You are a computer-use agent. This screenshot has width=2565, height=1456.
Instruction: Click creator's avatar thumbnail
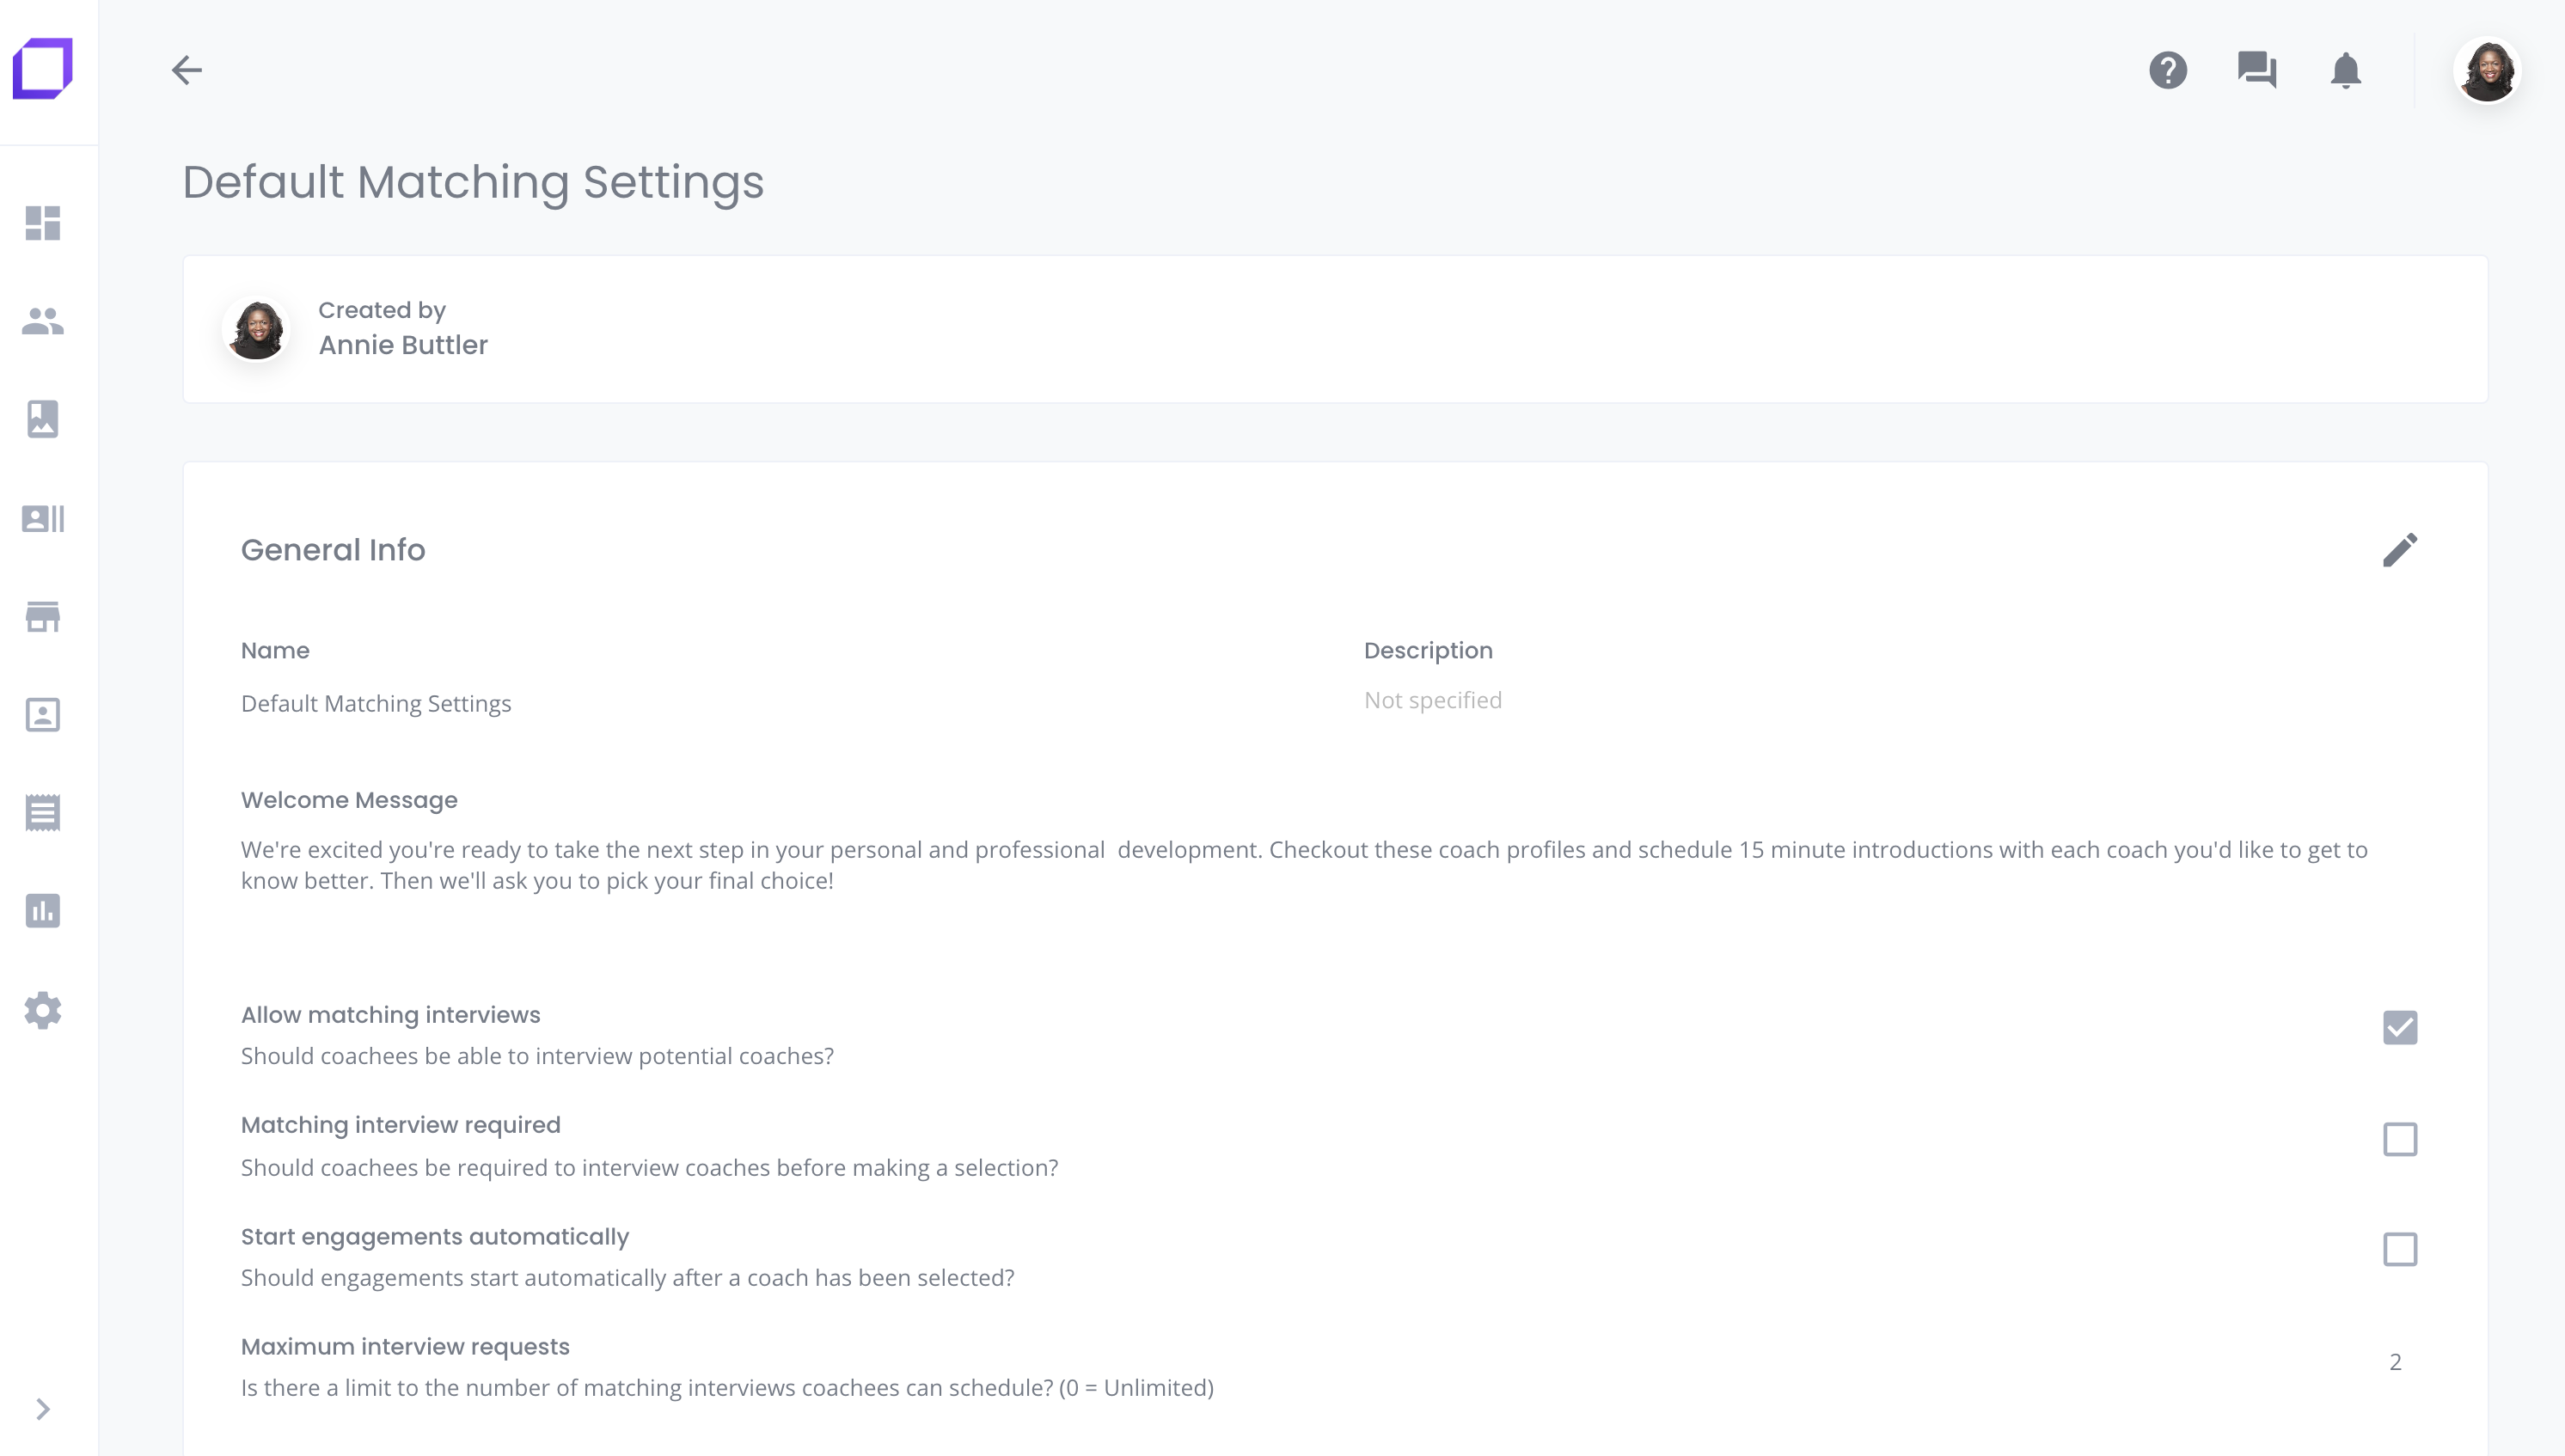tap(256, 329)
